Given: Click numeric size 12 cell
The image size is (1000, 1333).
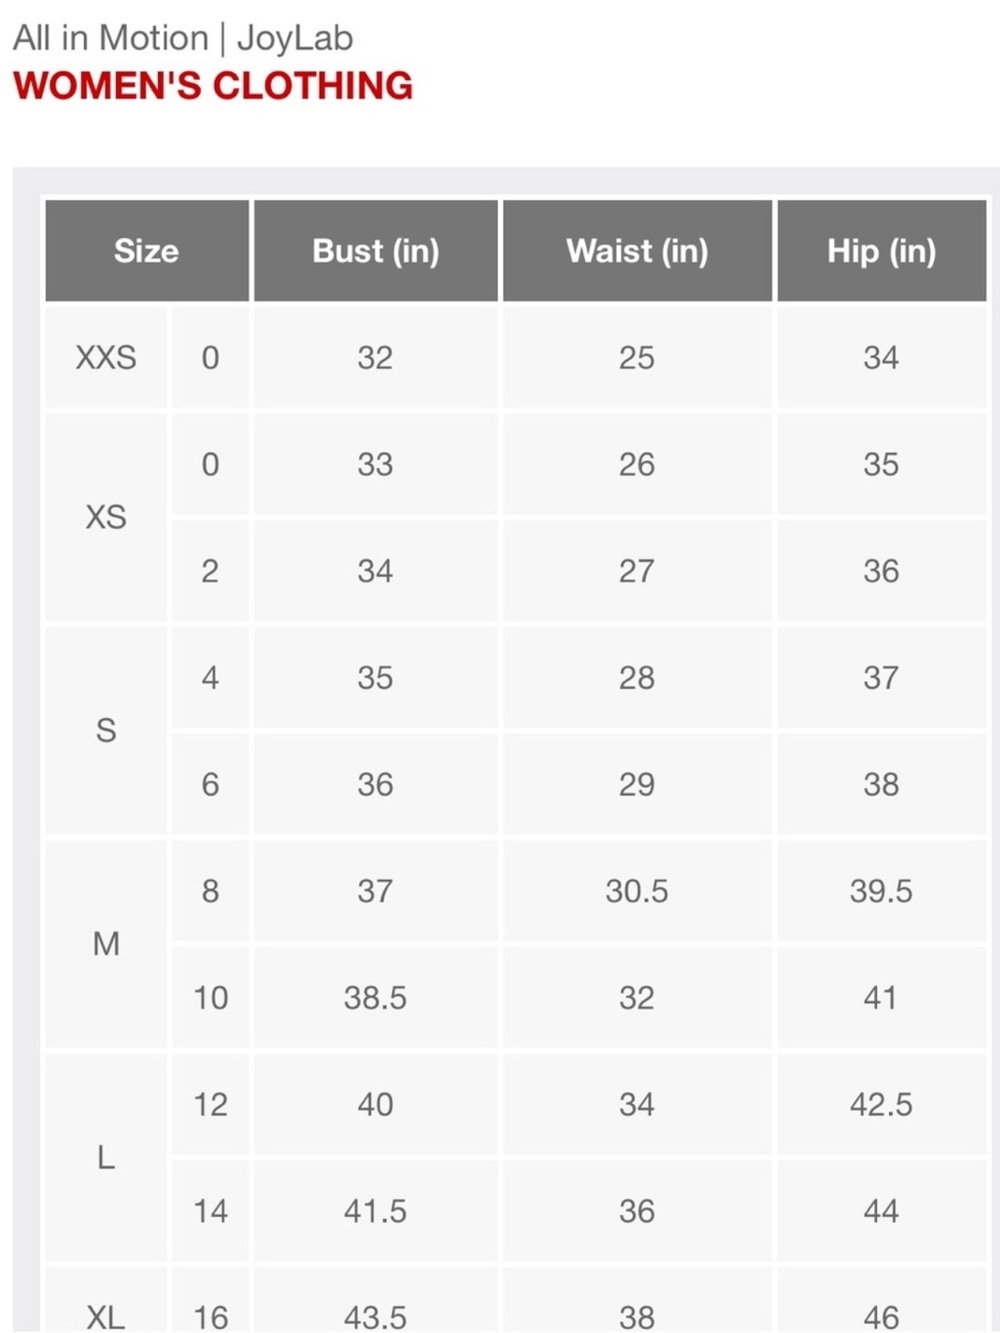Looking at the screenshot, I should [210, 1105].
